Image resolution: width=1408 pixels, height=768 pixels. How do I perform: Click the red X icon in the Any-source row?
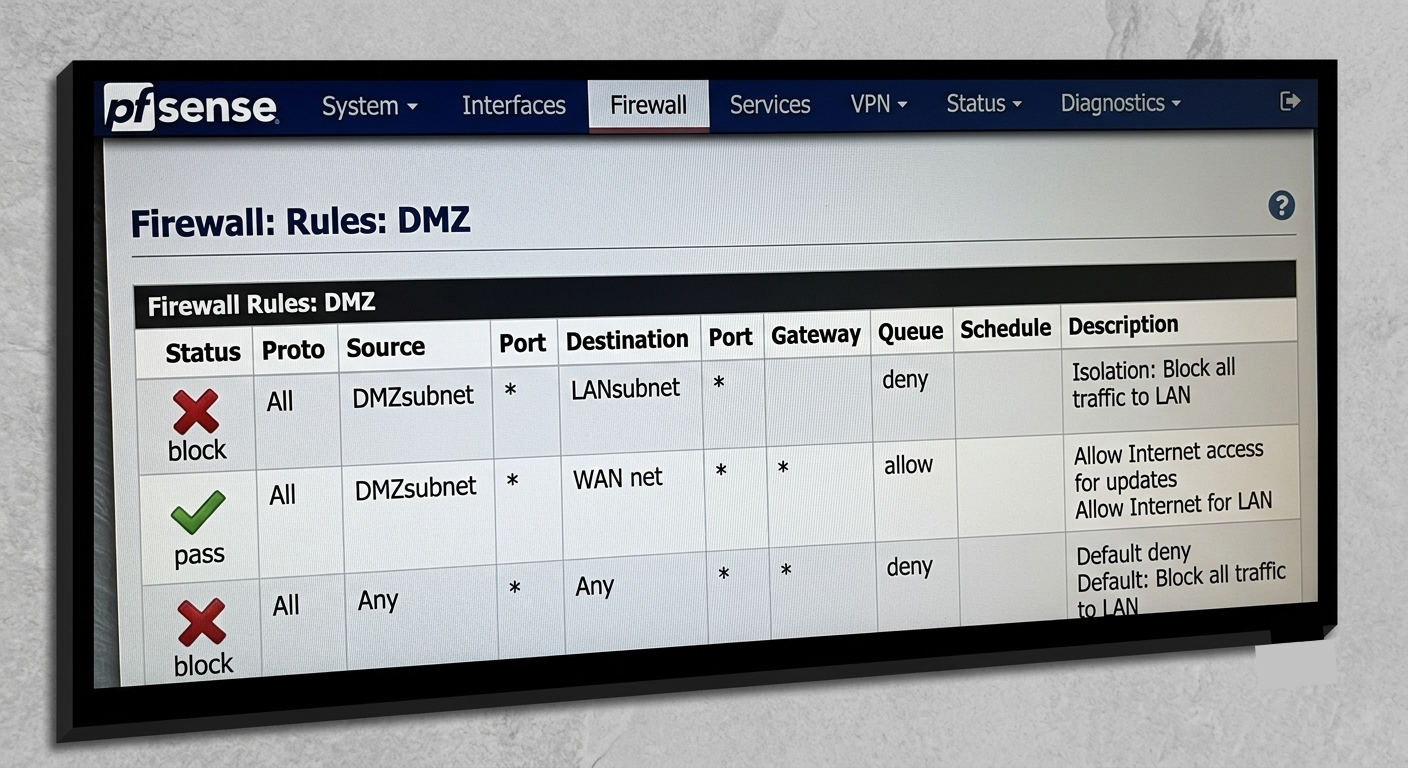click(202, 622)
